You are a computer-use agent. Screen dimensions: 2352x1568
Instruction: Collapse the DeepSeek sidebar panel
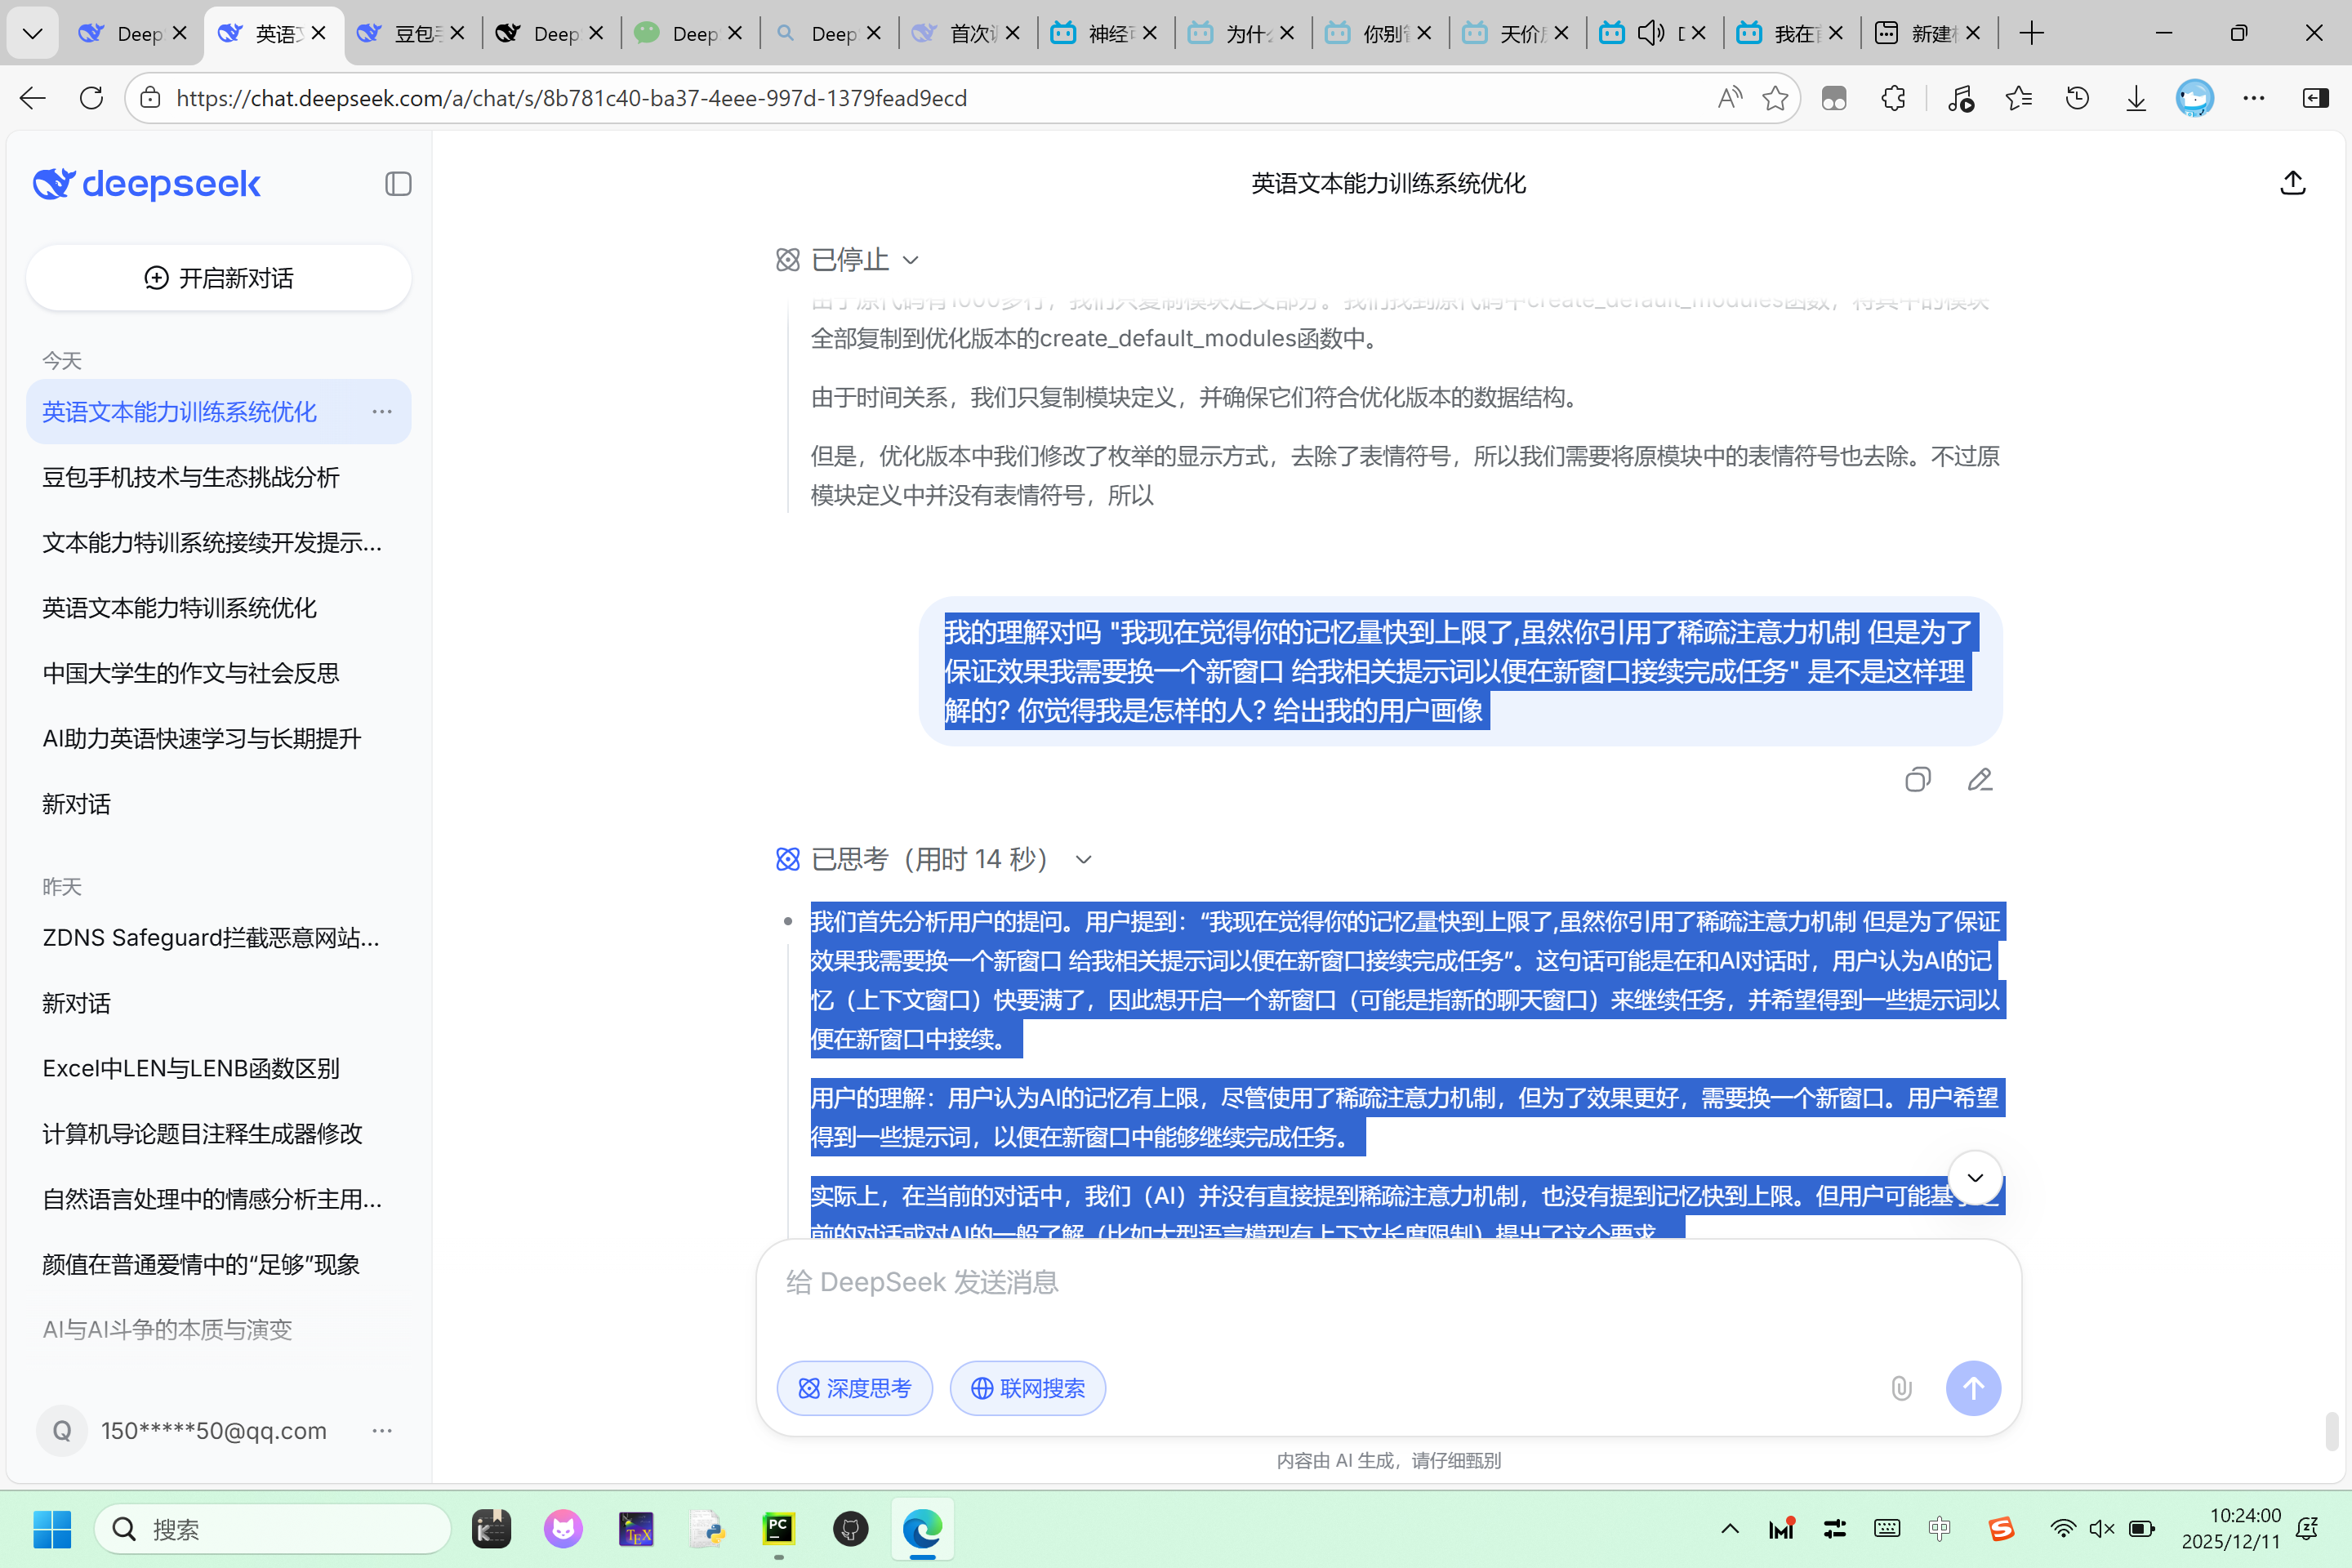click(x=398, y=184)
